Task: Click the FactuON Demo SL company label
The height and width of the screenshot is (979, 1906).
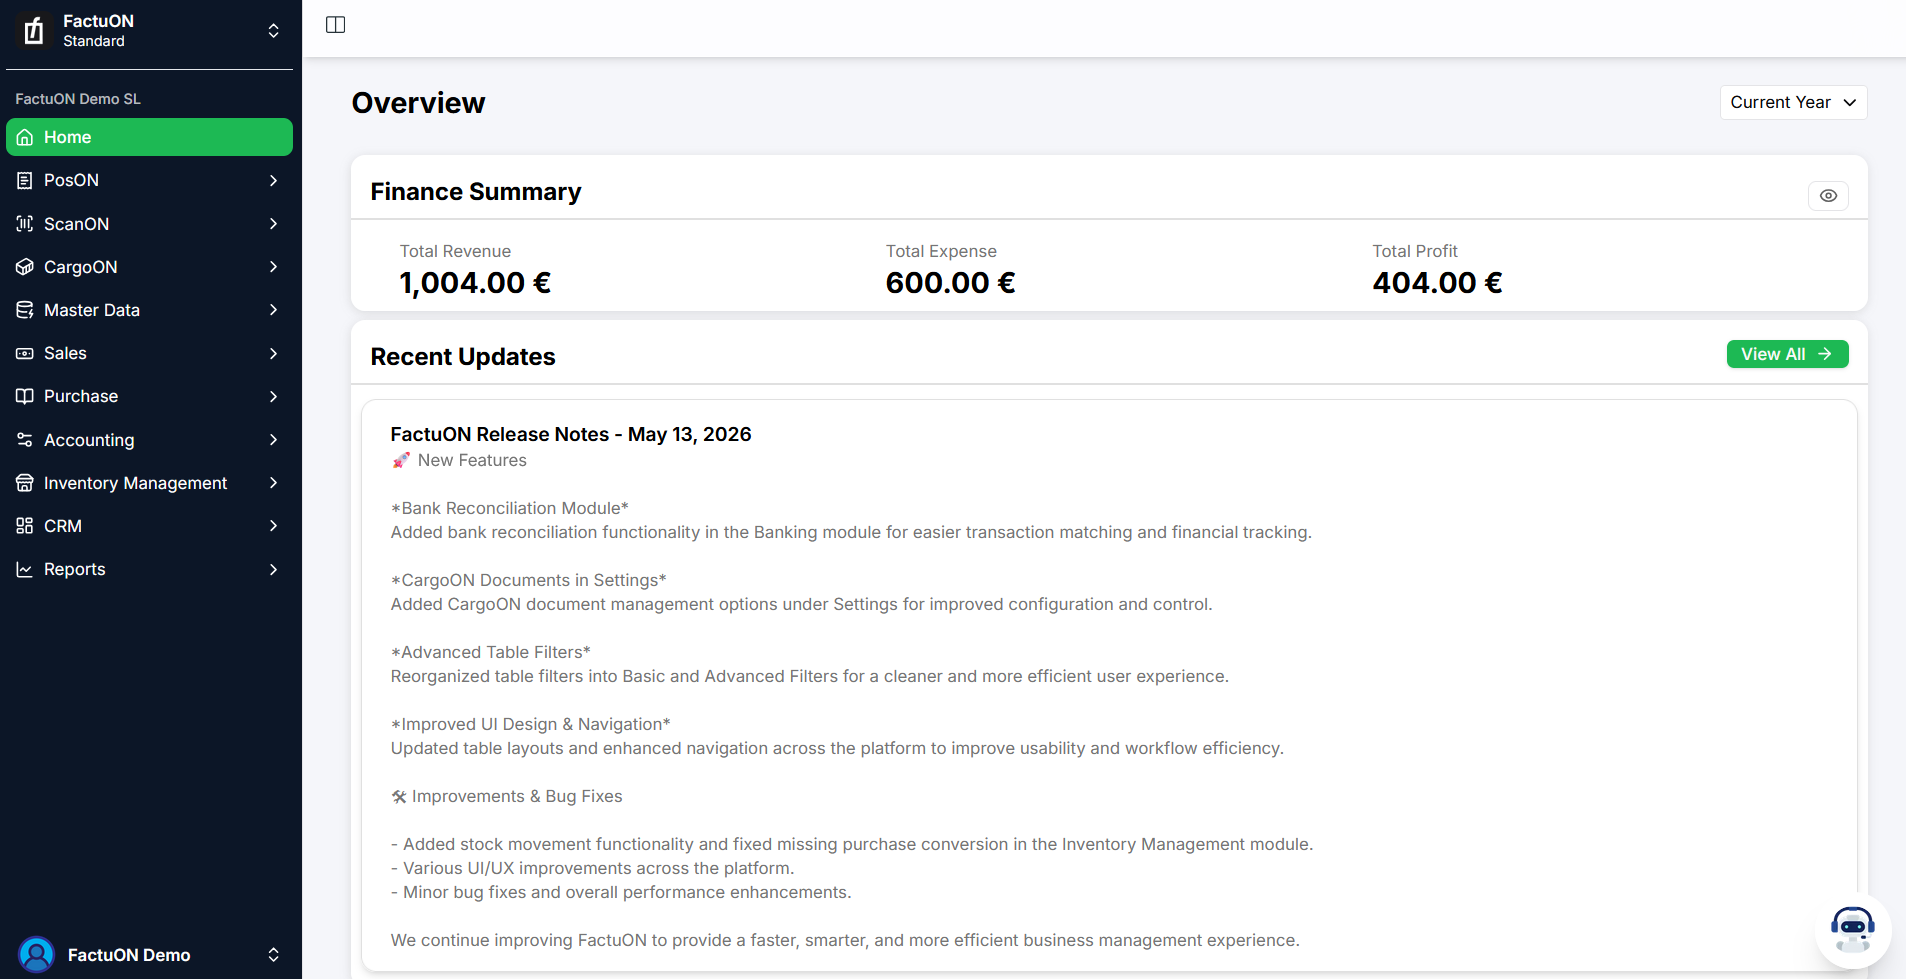Action: 78,99
